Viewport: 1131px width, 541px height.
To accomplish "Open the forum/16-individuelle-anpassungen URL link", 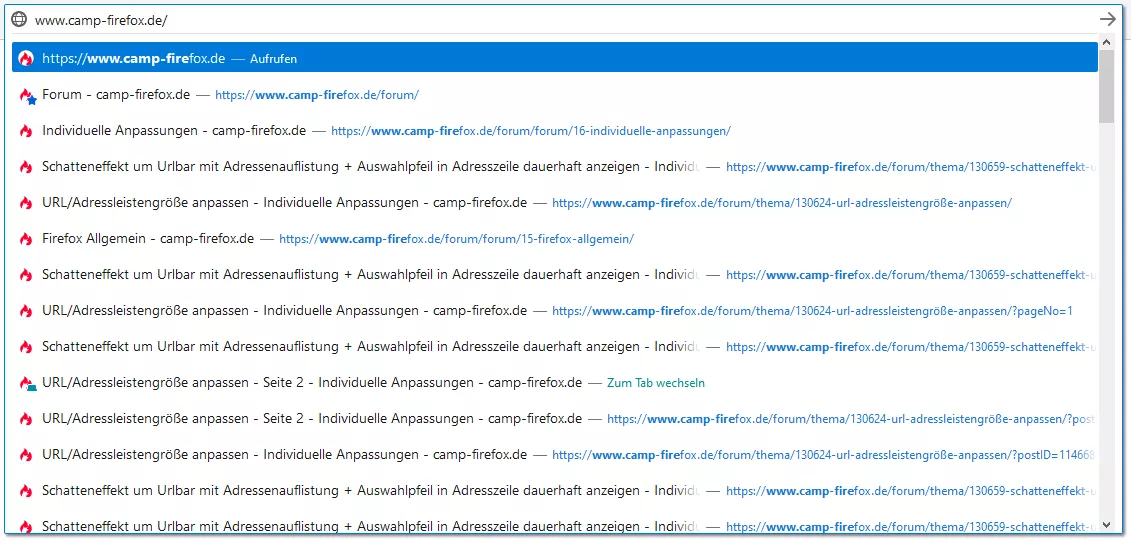I will (531, 131).
